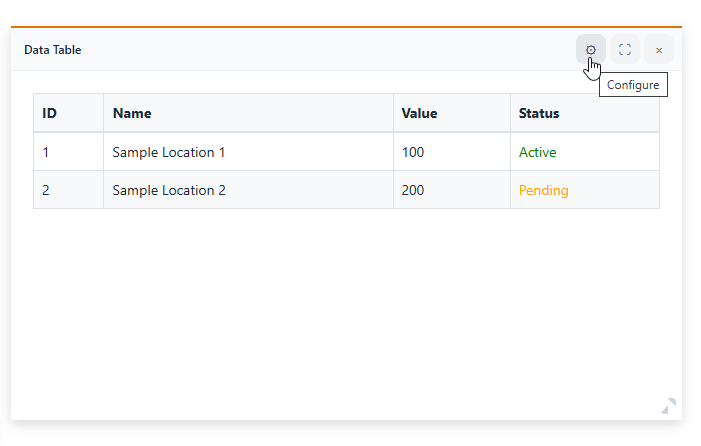Sort by the Name column header
This screenshot has height=446, width=701.
tap(132, 113)
